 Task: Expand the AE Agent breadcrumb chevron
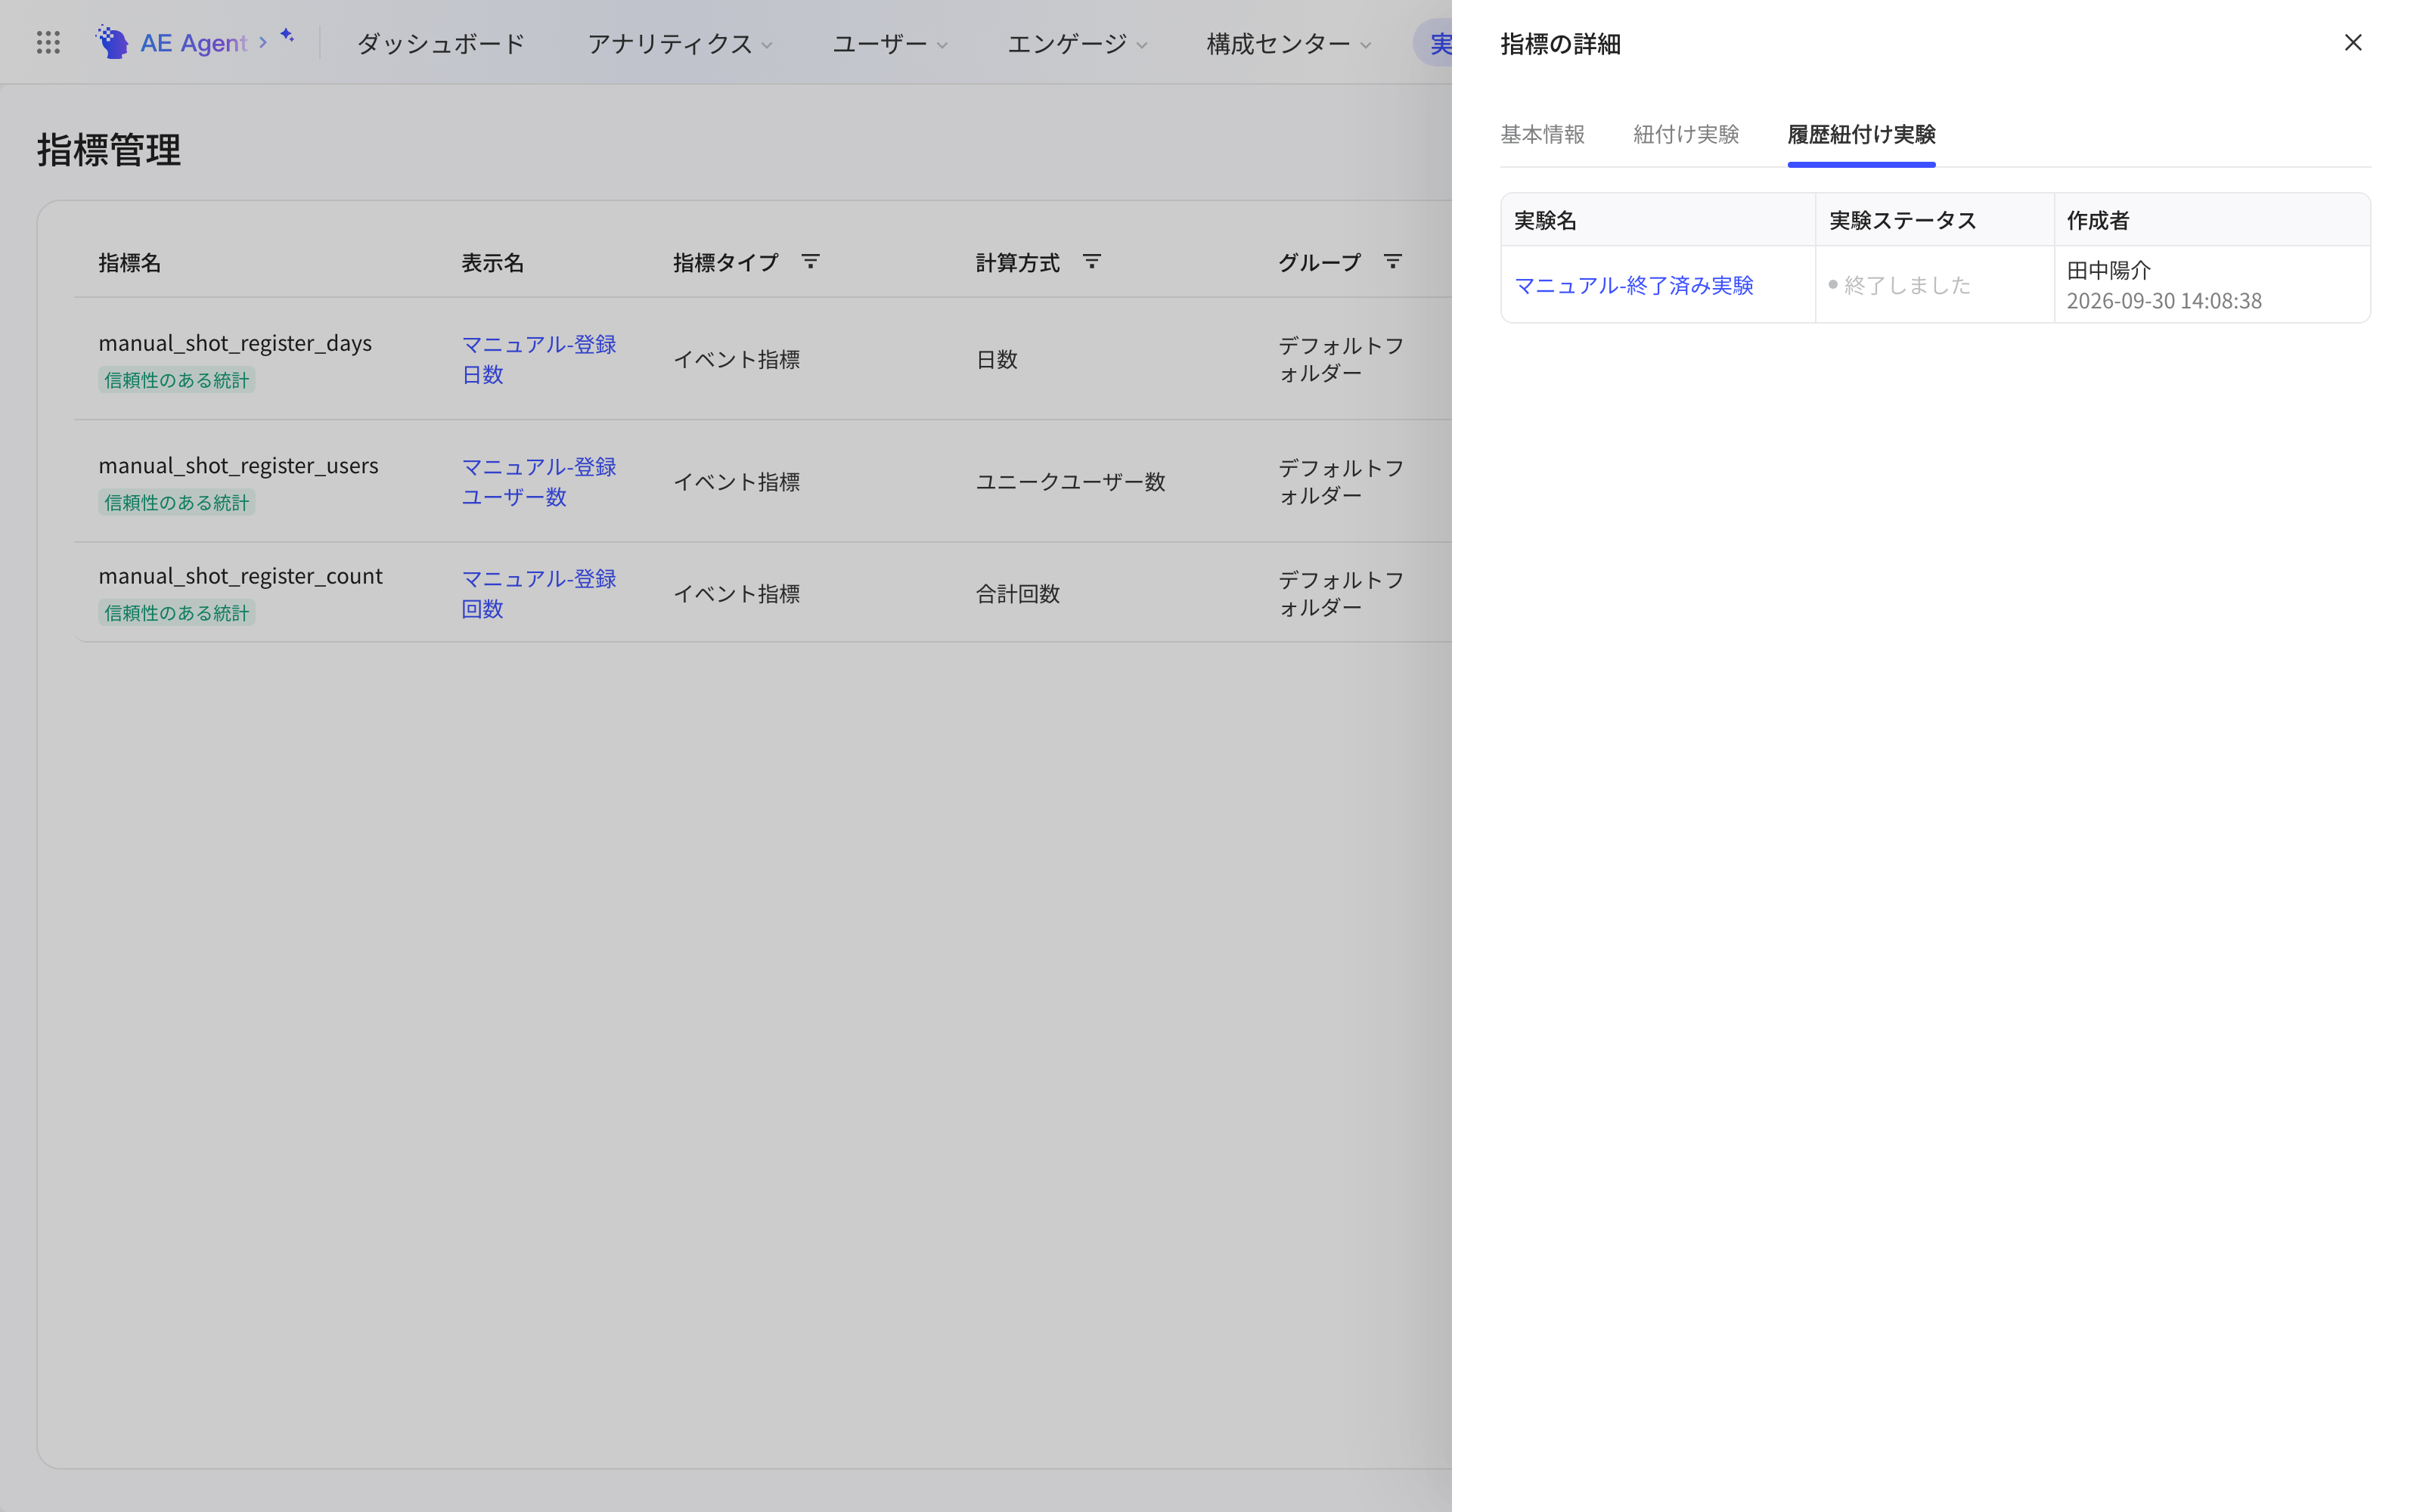pyautogui.click(x=263, y=42)
